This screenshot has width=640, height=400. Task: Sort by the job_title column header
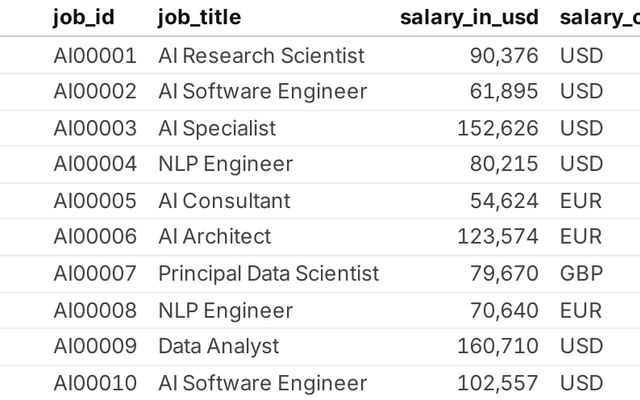tap(199, 17)
